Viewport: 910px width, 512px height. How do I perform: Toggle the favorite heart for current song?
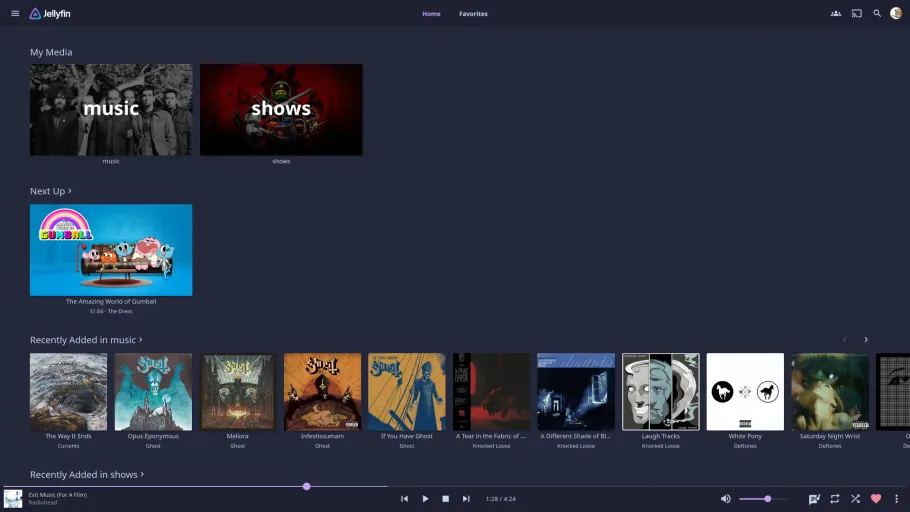pyautogui.click(x=876, y=499)
